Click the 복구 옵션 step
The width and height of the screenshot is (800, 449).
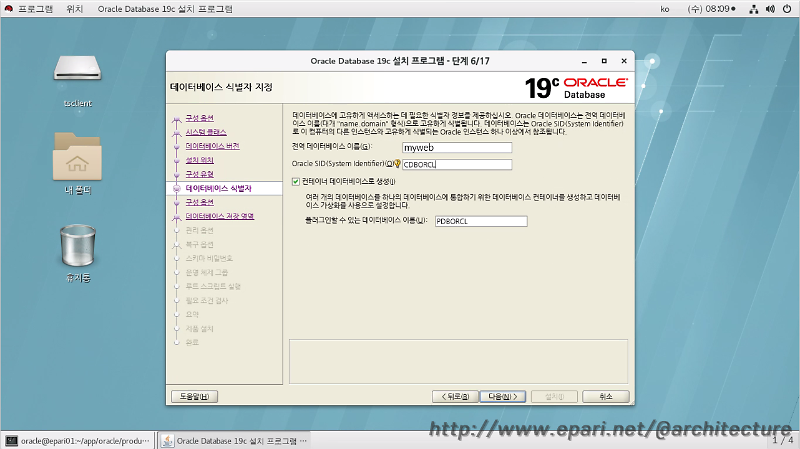click(199, 244)
